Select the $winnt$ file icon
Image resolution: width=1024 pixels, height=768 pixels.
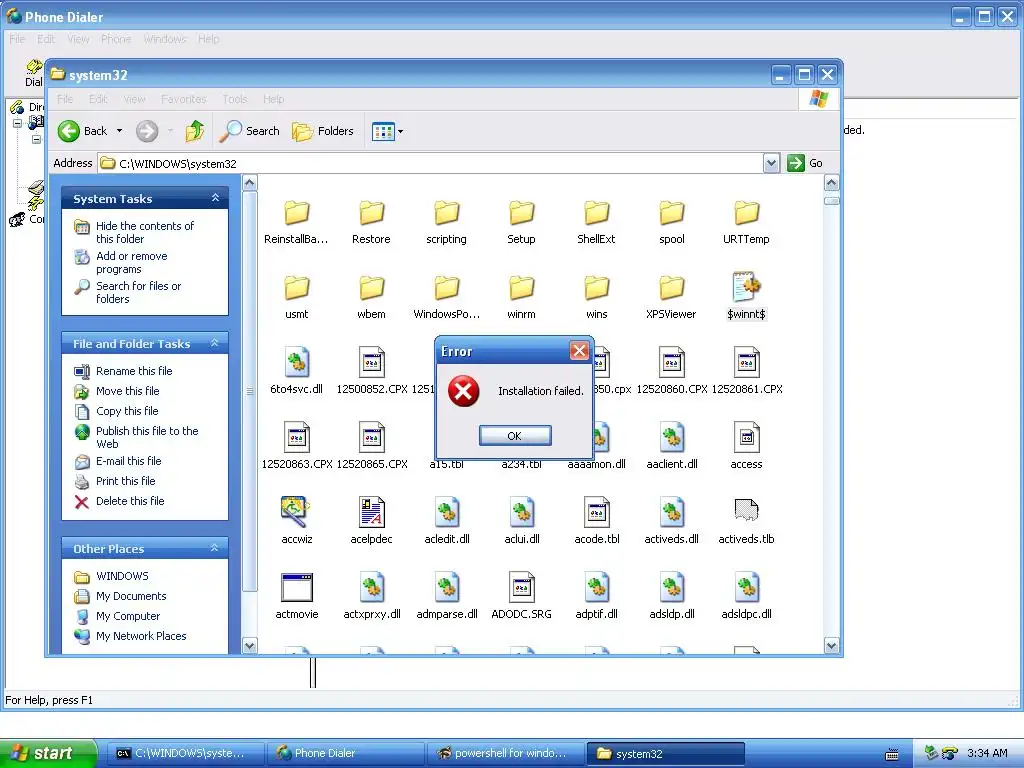pos(746,287)
